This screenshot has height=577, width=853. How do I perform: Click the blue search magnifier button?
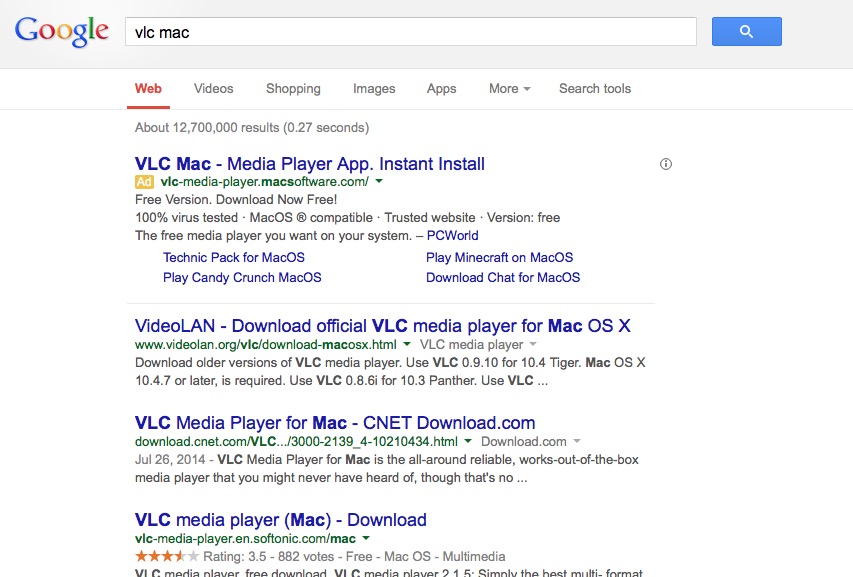(746, 32)
